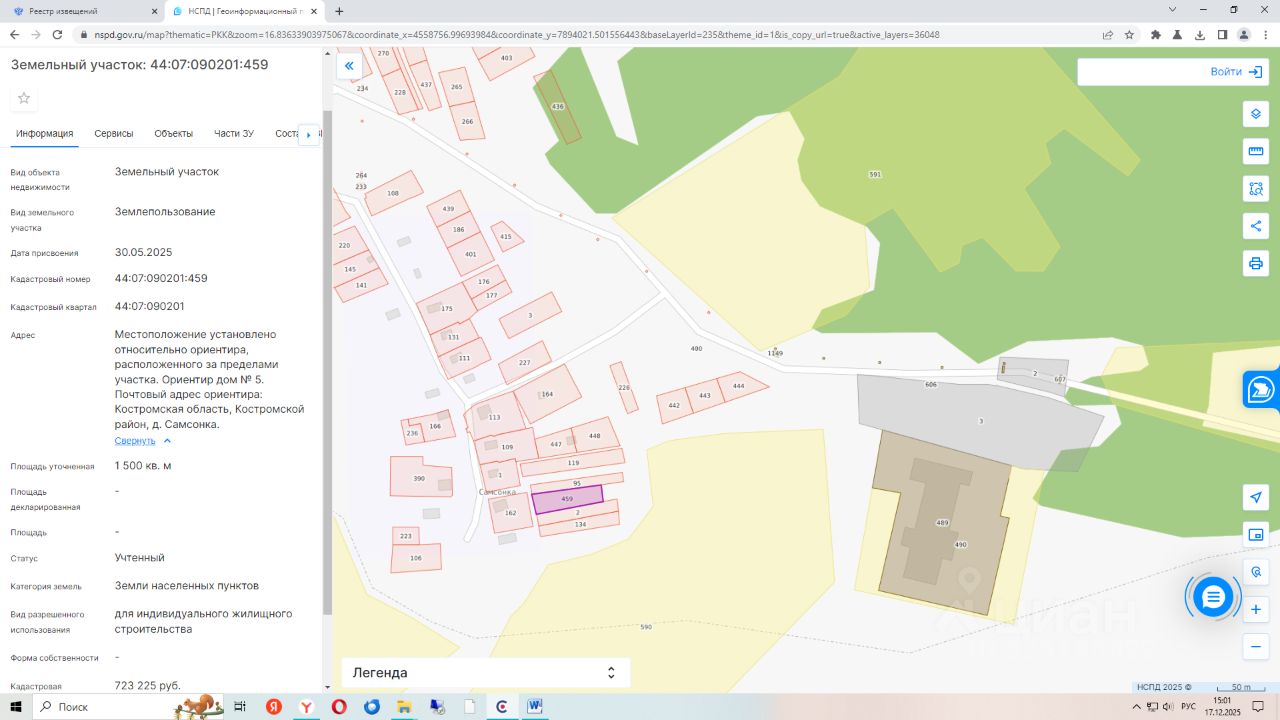Zoom in the map with plus button
The width and height of the screenshot is (1280, 720).
pos(1256,609)
